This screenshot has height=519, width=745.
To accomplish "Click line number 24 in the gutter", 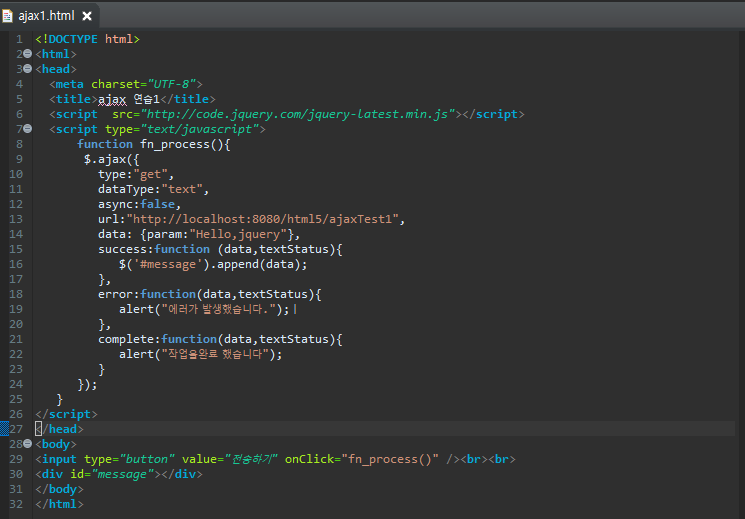I will coord(16,384).
